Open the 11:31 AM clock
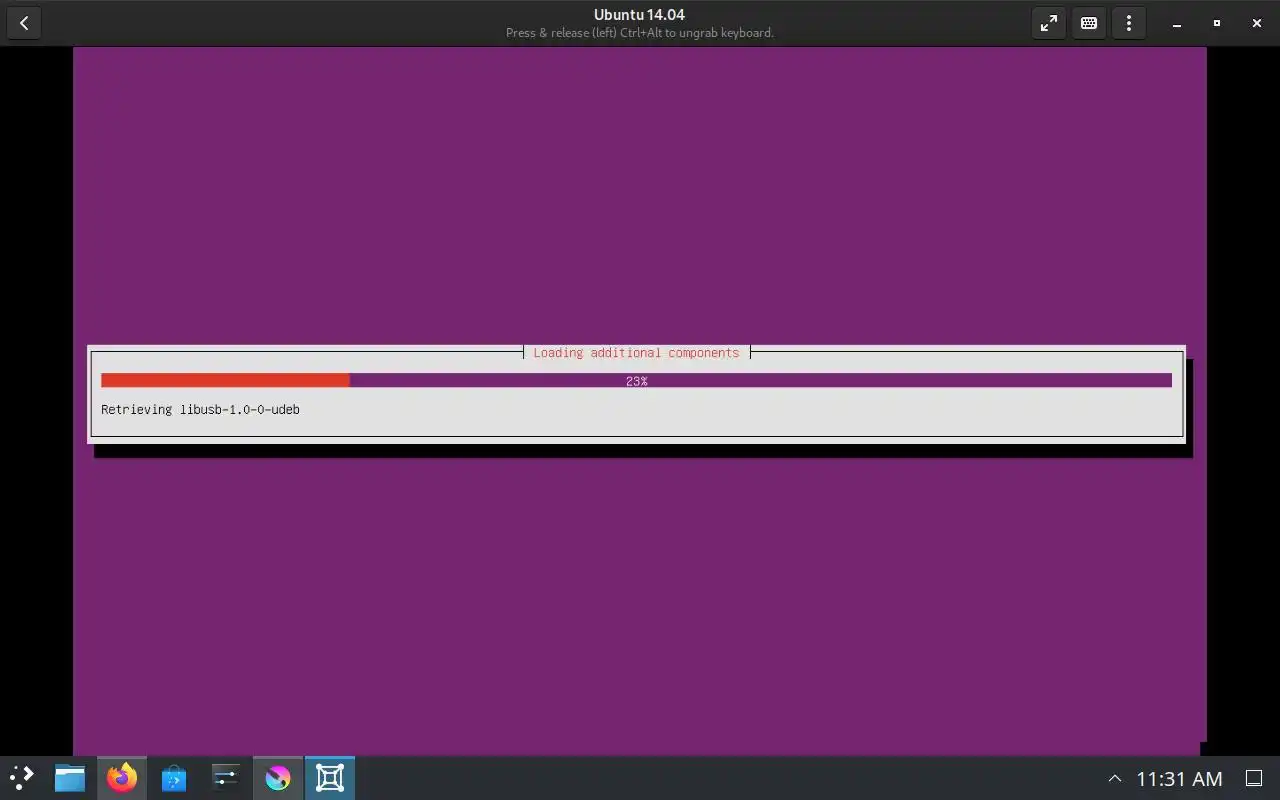This screenshot has width=1280, height=800. (1179, 778)
